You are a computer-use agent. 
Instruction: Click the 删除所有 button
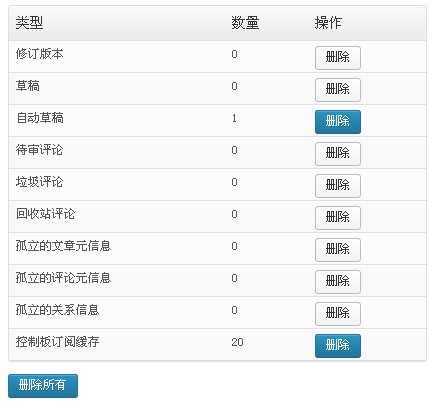[x=43, y=386]
